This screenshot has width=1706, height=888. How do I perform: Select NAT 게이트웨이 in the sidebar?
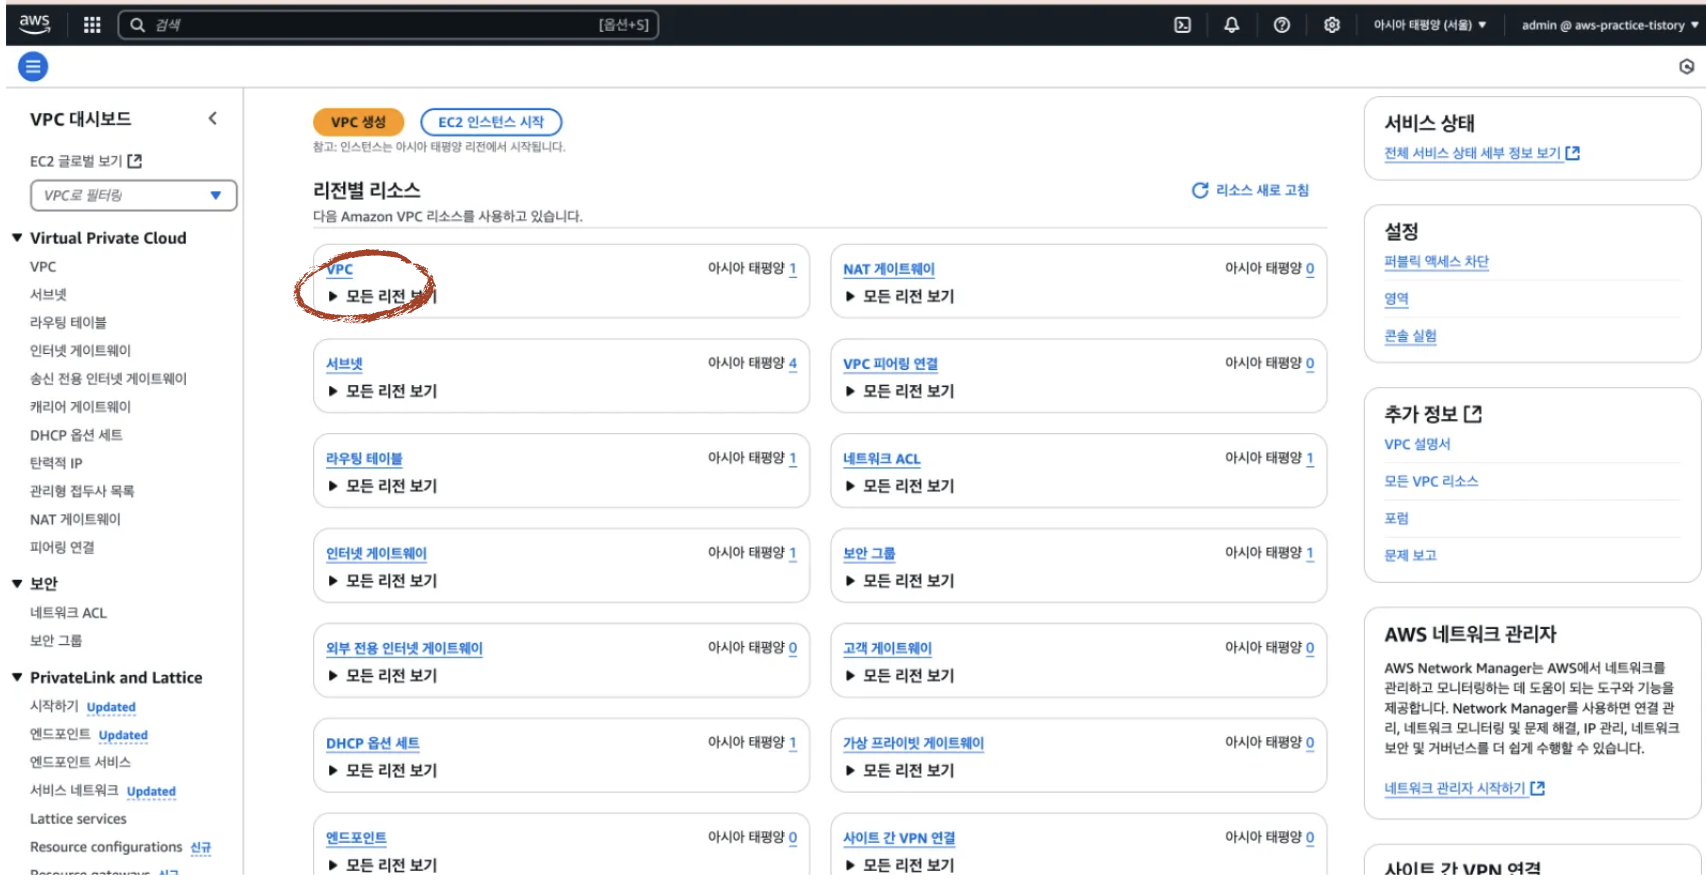tap(75, 519)
